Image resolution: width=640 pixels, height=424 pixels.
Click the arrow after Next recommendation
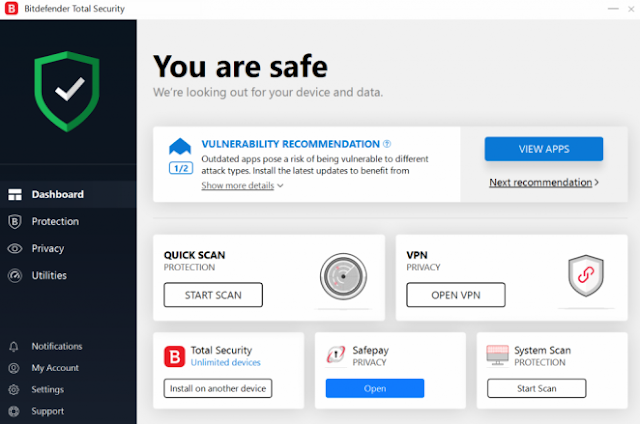click(596, 182)
